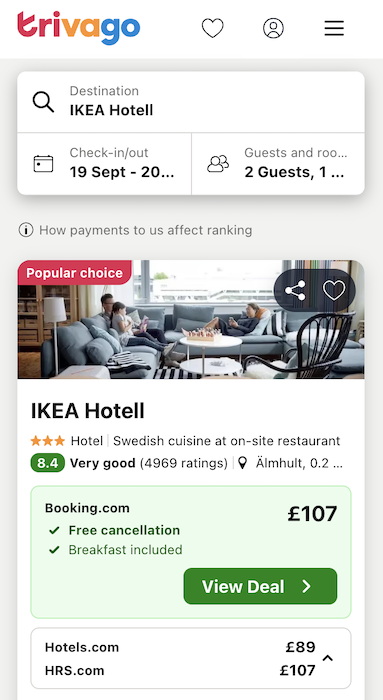Save IKEA Hotell to favourites with heart
383x700 pixels.
point(334,291)
